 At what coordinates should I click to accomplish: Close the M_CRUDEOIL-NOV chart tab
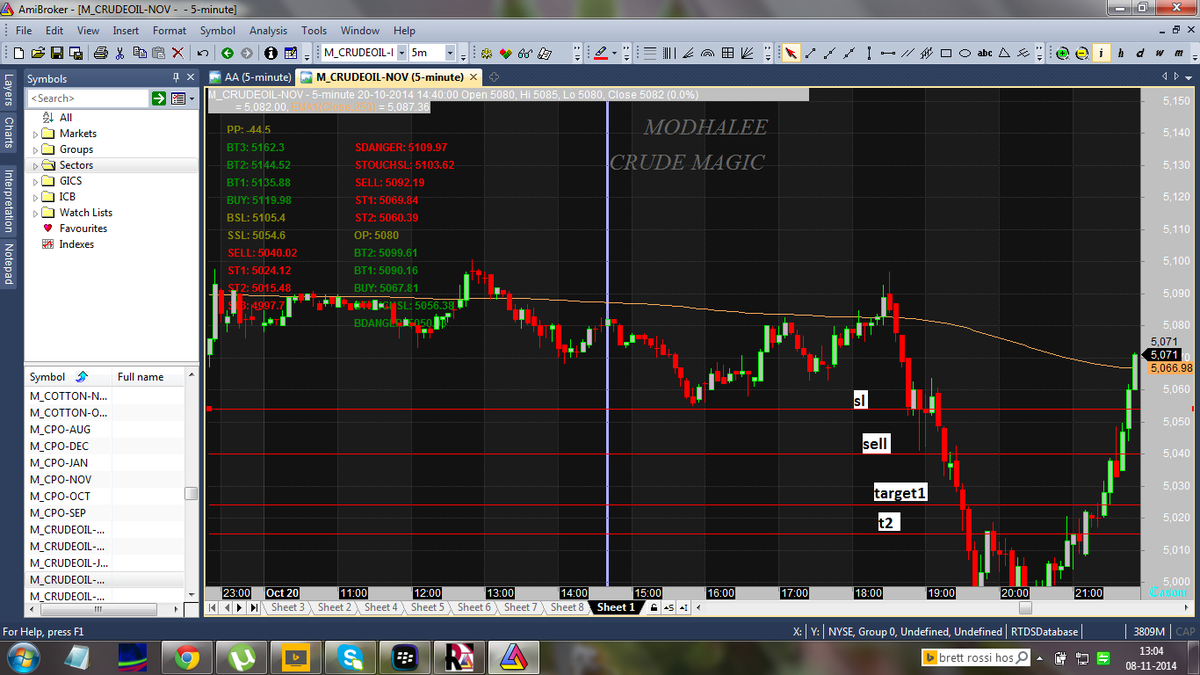pos(474,77)
